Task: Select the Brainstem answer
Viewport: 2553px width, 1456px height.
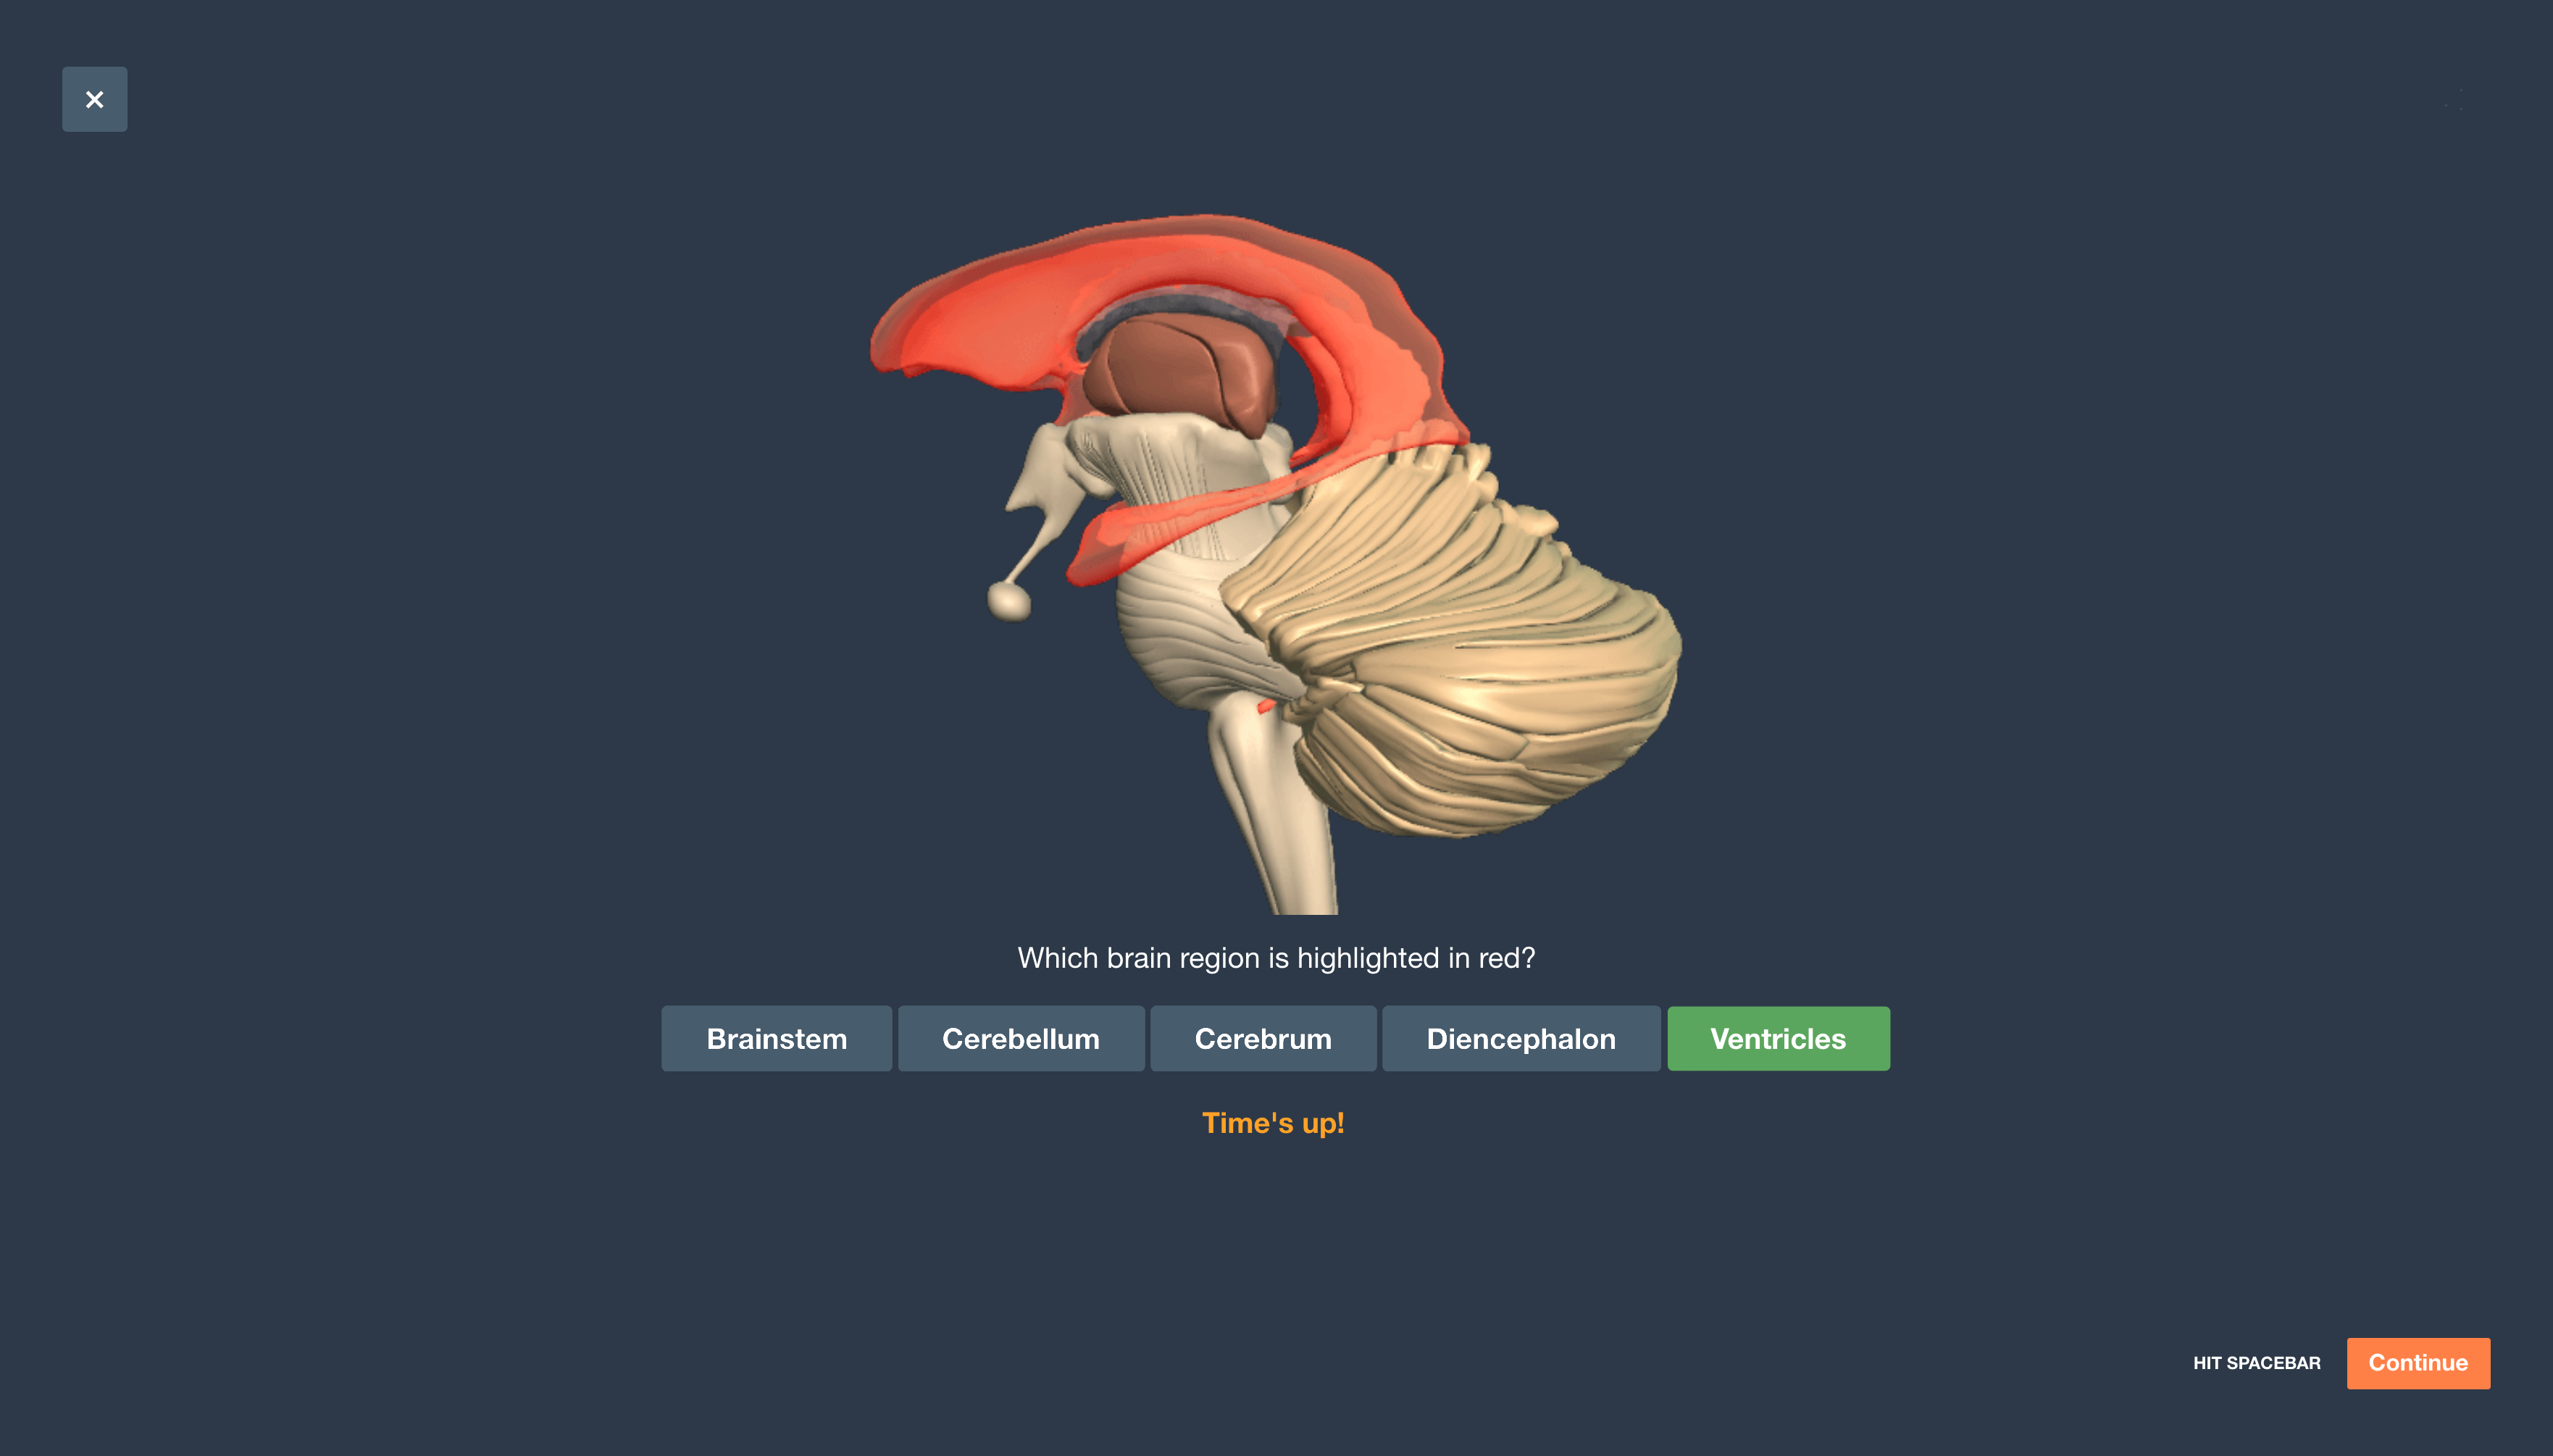Action: [776, 1038]
